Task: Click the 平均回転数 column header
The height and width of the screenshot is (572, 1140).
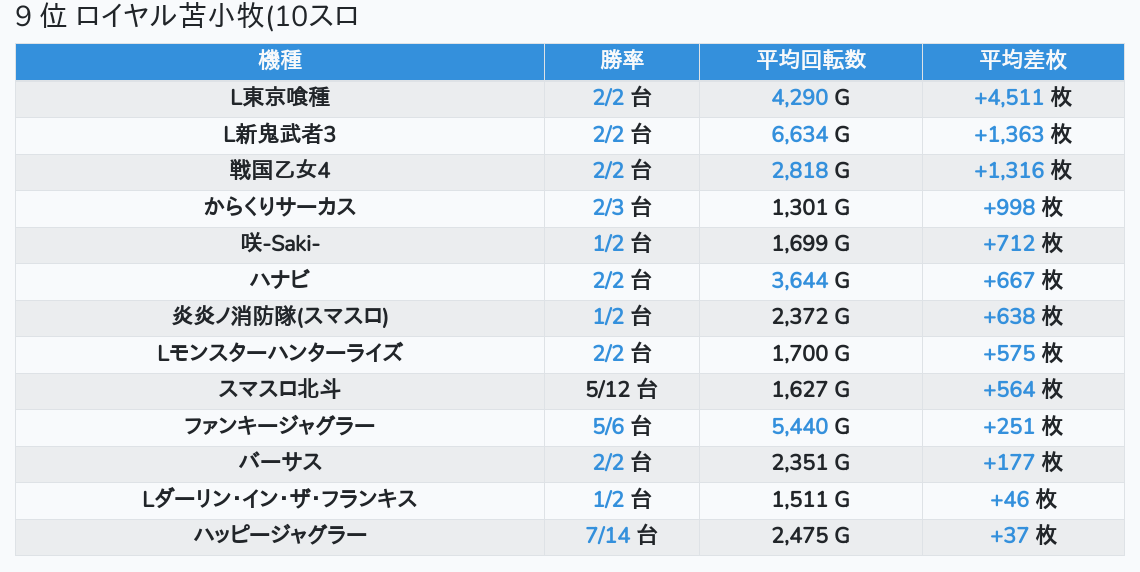Action: pos(810,61)
